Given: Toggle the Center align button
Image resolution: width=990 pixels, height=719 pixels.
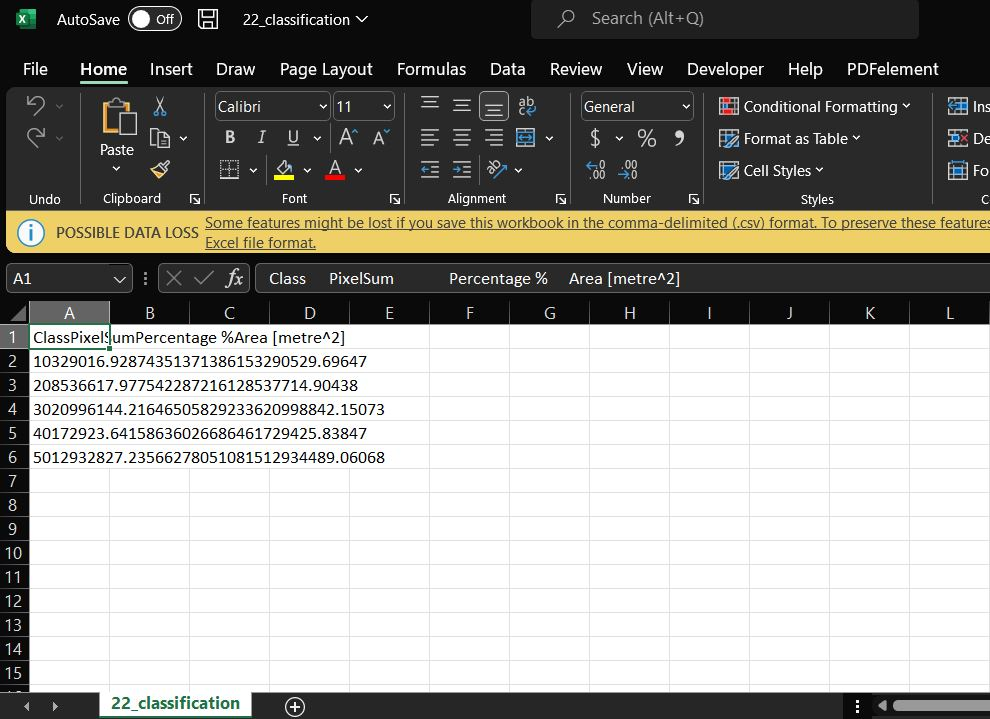Looking at the screenshot, I should pos(461,138).
